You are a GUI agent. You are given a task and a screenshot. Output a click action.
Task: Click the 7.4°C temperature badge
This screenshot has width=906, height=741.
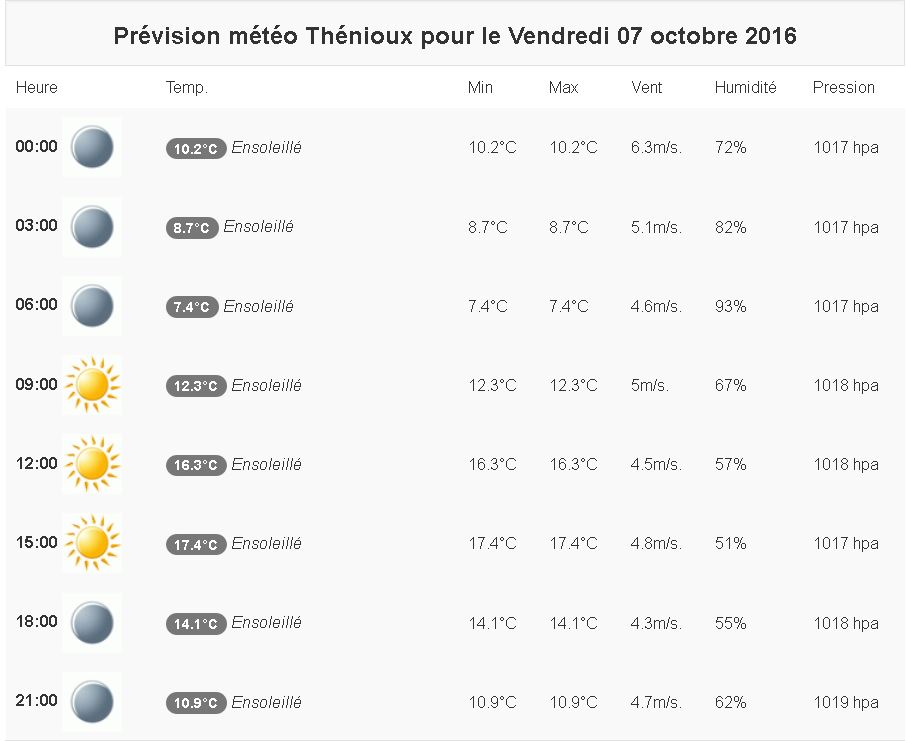pyautogui.click(x=192, y=307)
